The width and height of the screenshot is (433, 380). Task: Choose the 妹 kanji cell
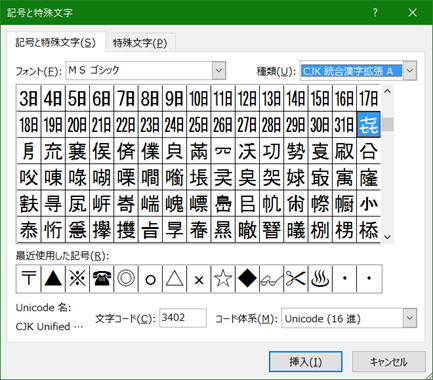[x=296, y=177]
